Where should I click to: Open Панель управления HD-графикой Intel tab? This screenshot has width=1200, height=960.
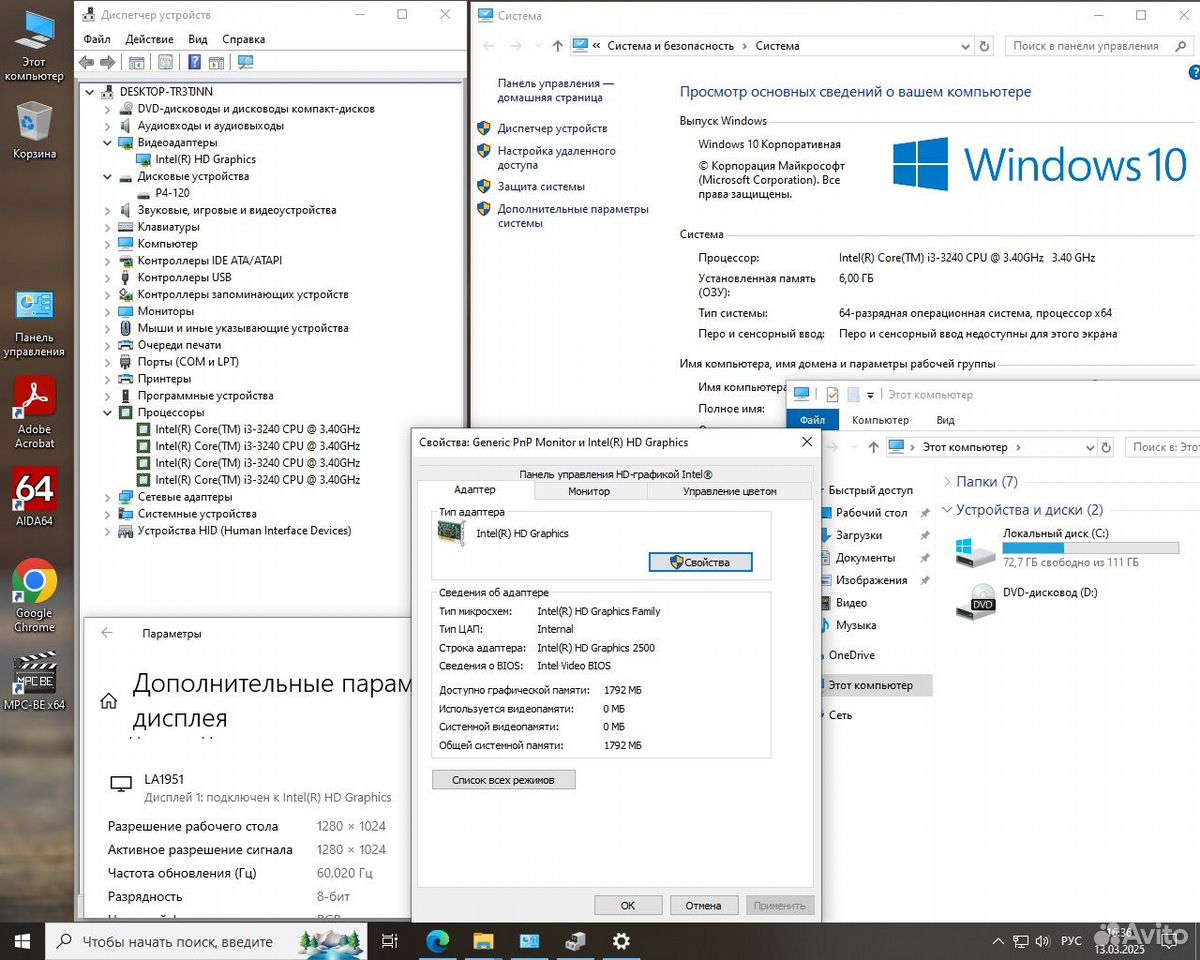(615, 474)
